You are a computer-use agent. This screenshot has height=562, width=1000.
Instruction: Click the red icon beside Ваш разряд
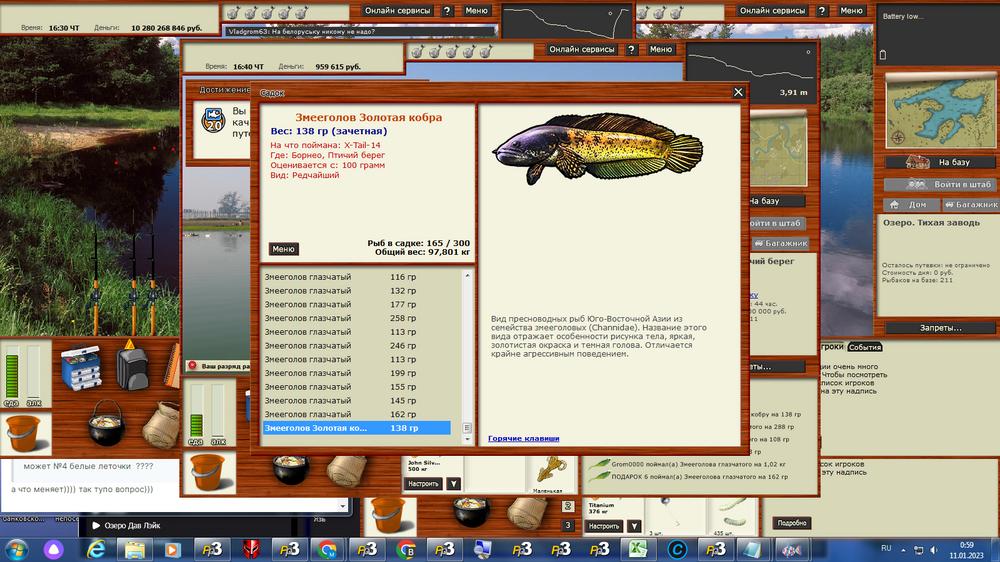(x=192, y=366)
